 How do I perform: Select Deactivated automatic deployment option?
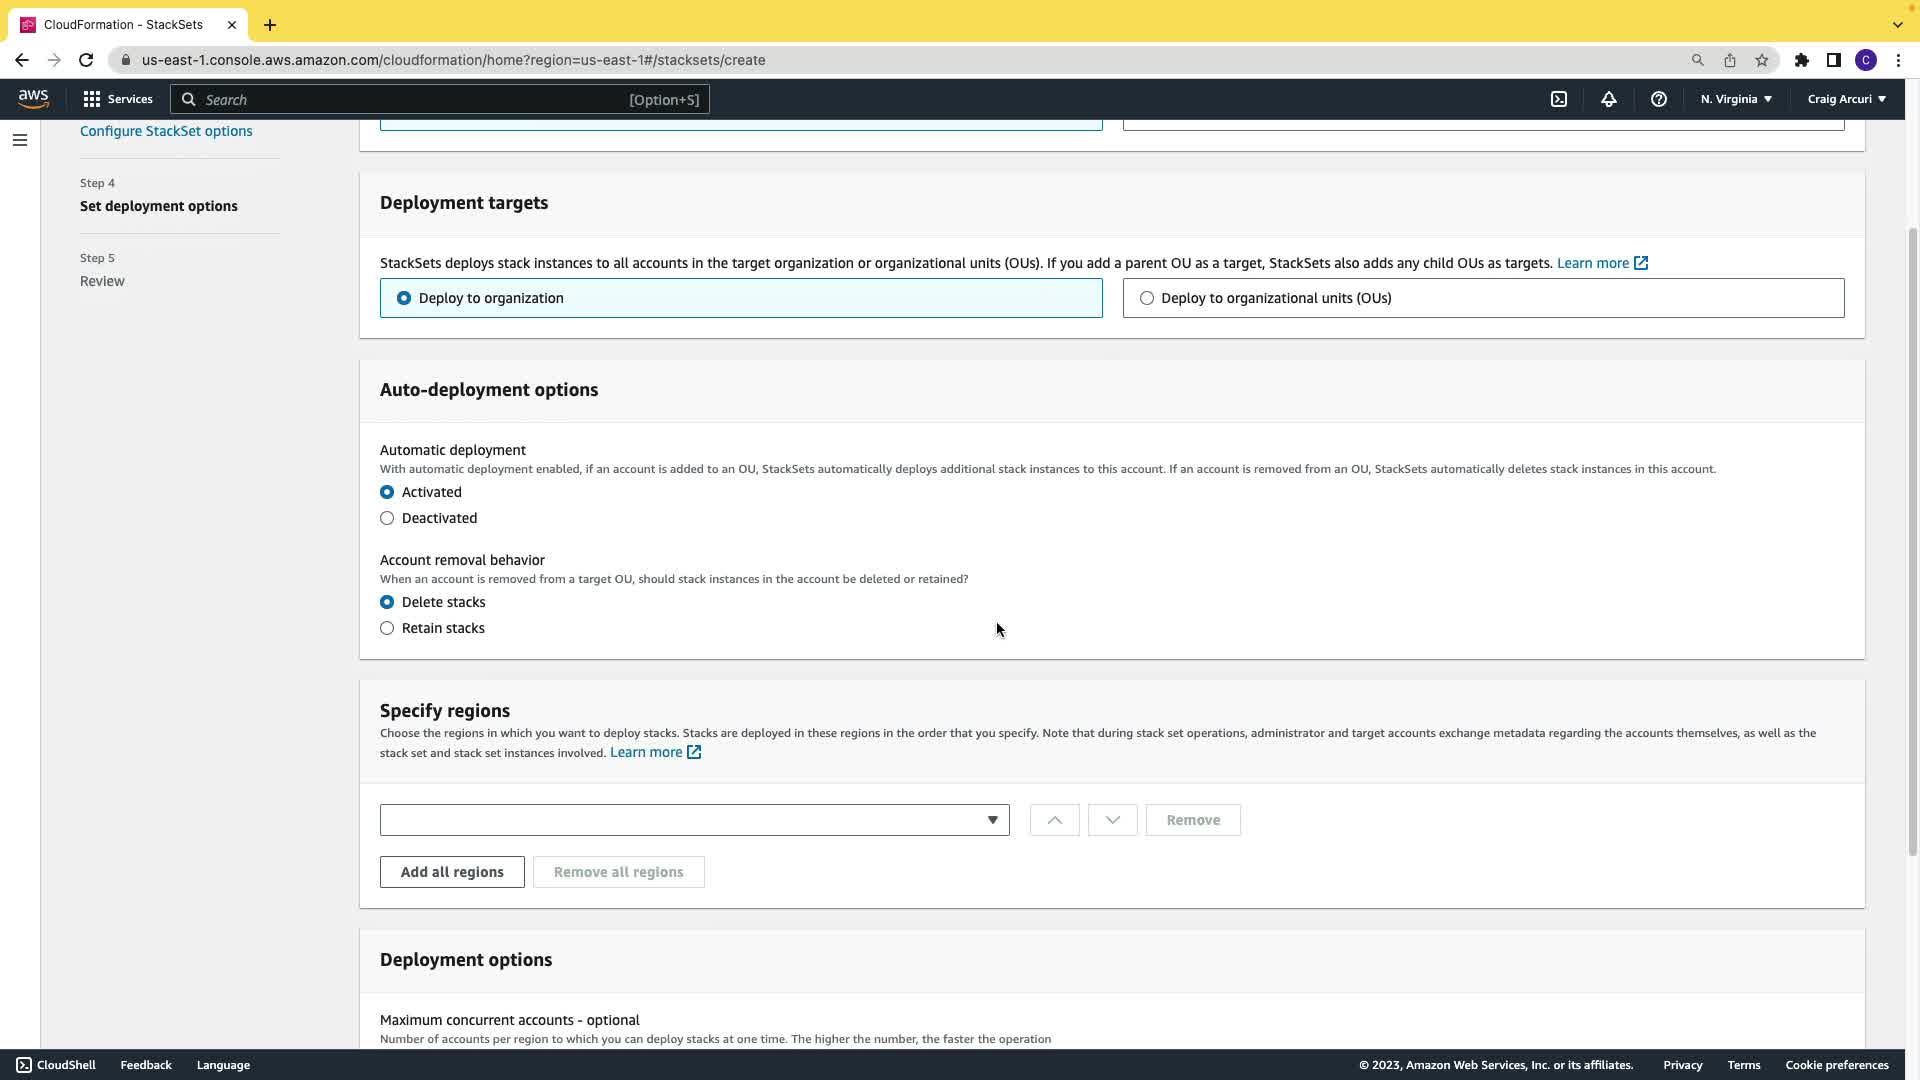387,518
